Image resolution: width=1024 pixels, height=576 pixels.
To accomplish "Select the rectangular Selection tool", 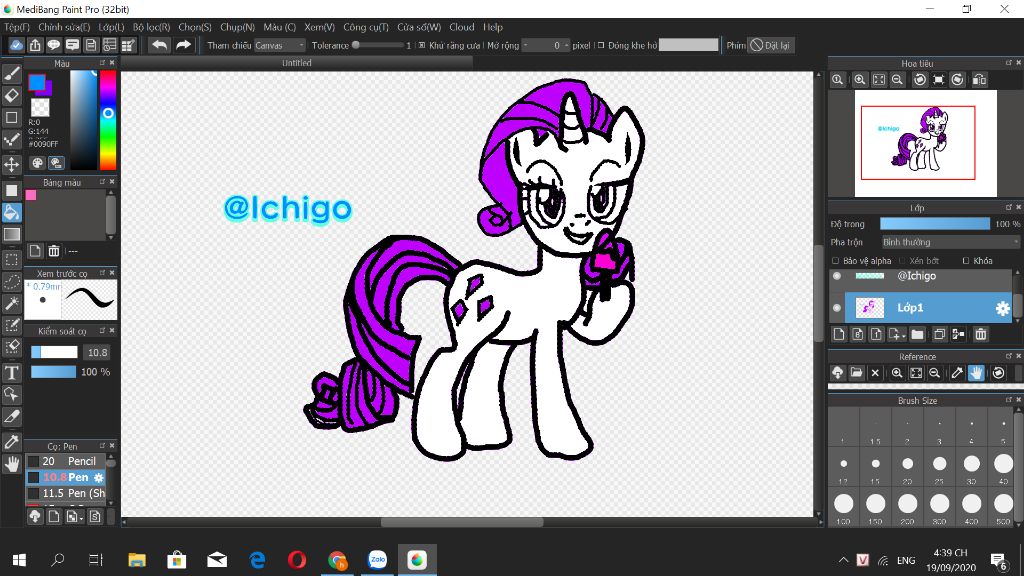I will click(12, 259).
